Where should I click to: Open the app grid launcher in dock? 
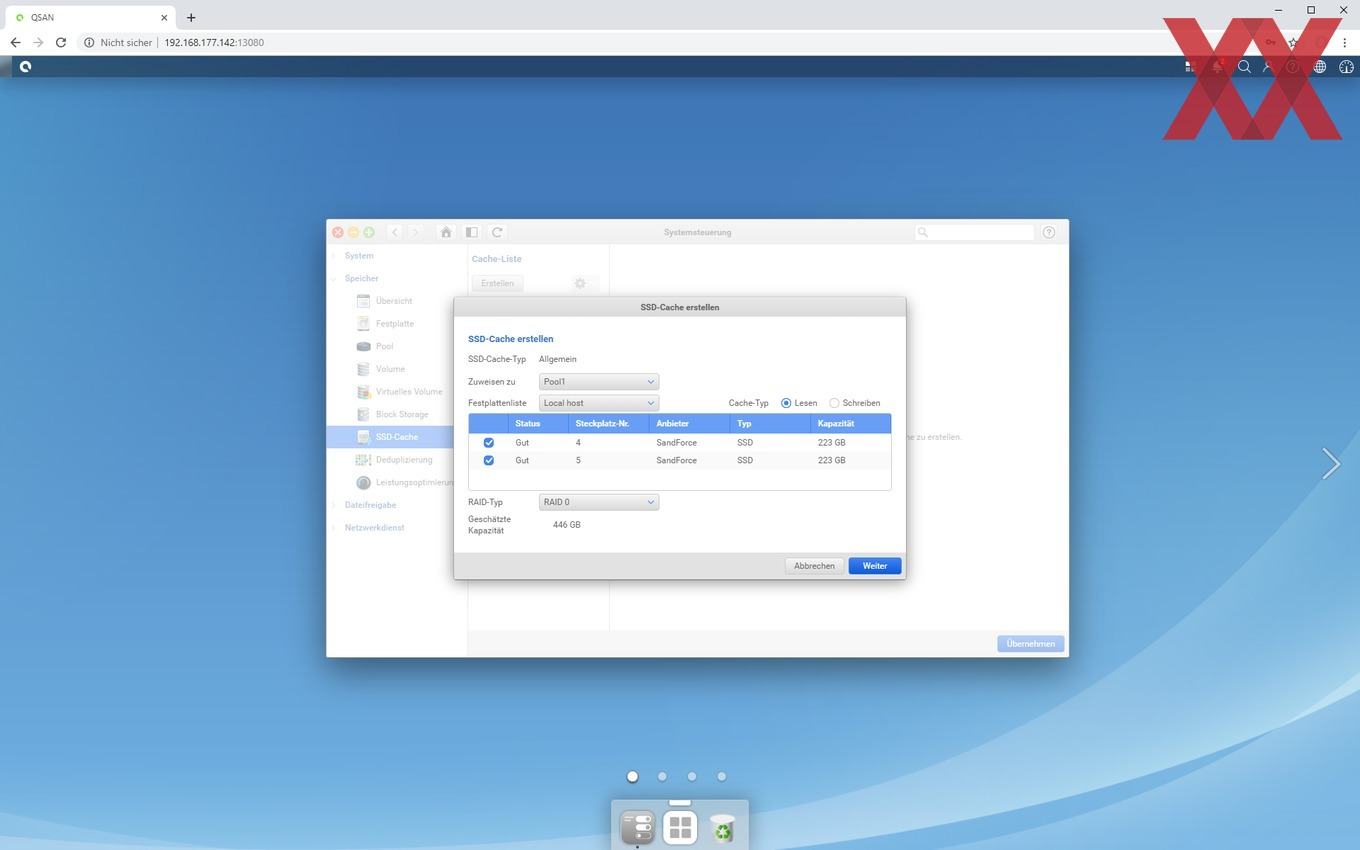click(680, 827)
